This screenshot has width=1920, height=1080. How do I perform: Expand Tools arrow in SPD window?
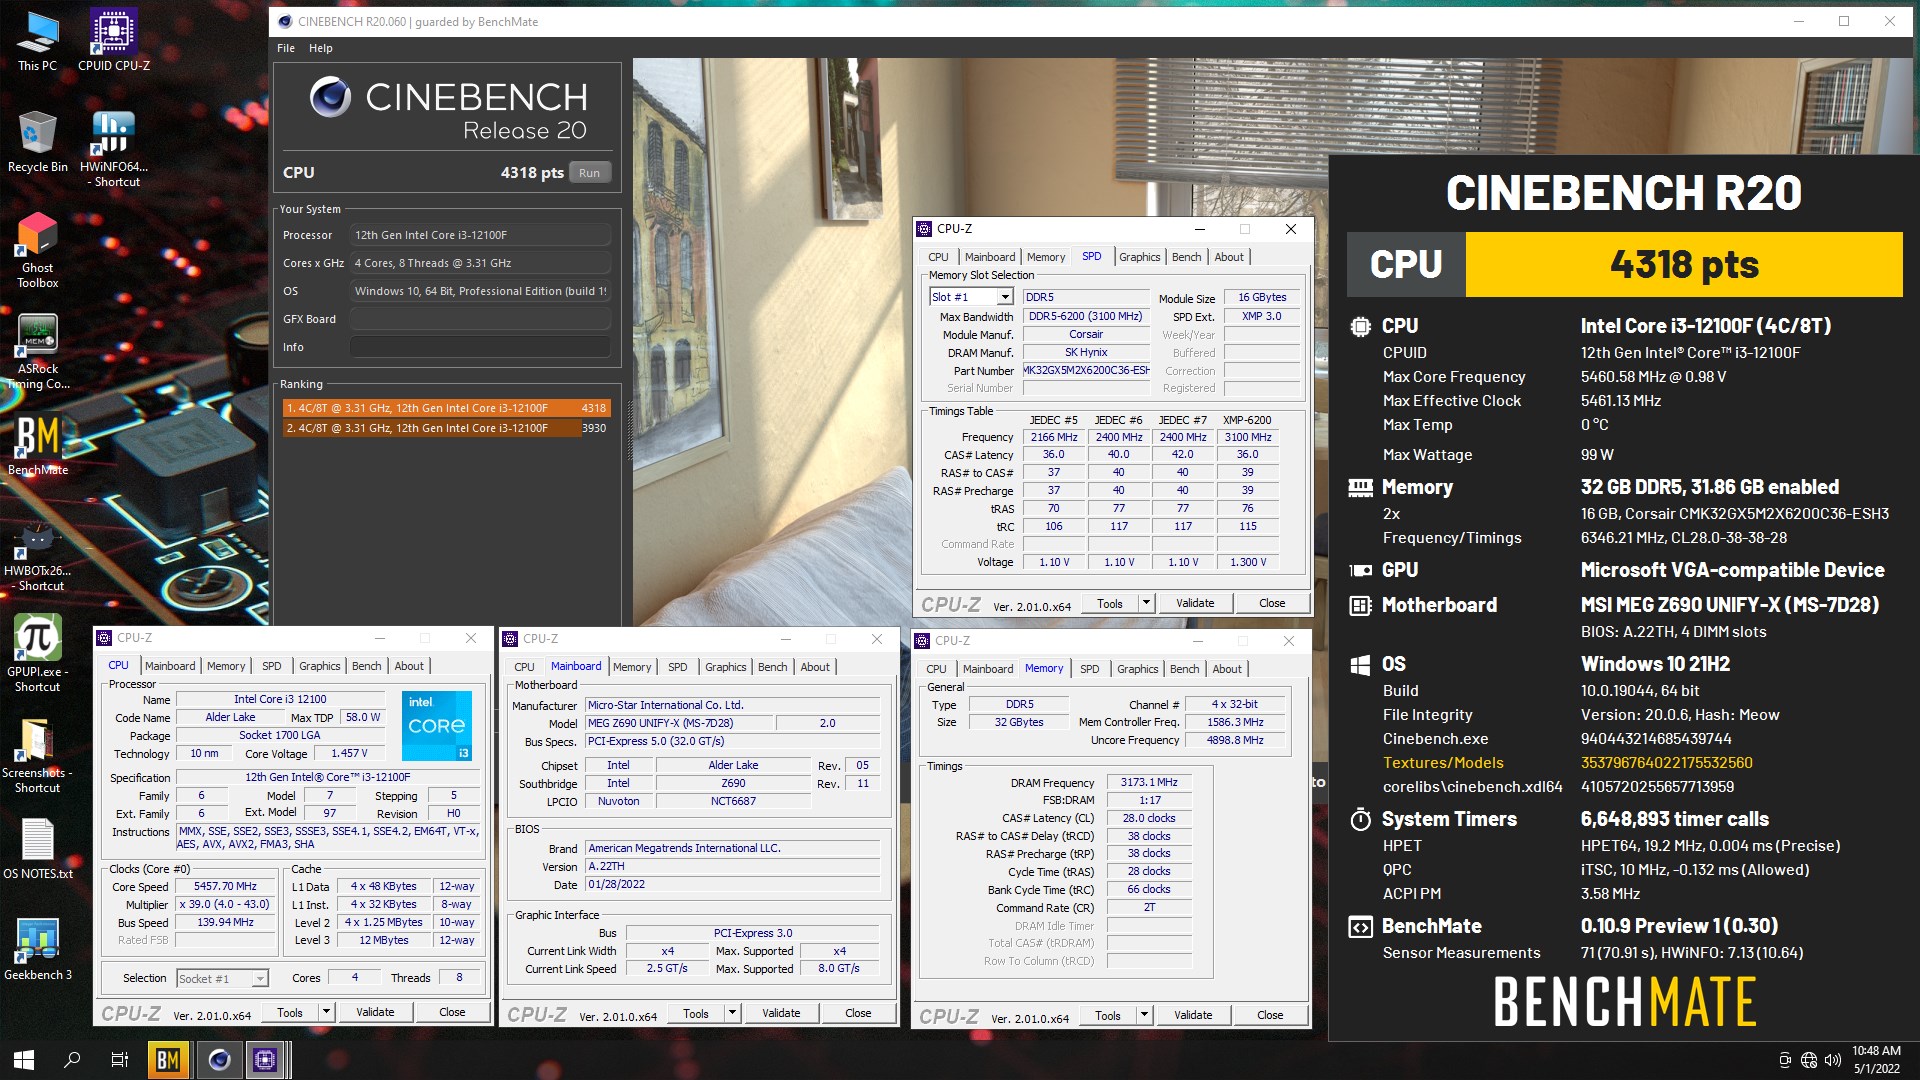click(x=1146, y=603)
